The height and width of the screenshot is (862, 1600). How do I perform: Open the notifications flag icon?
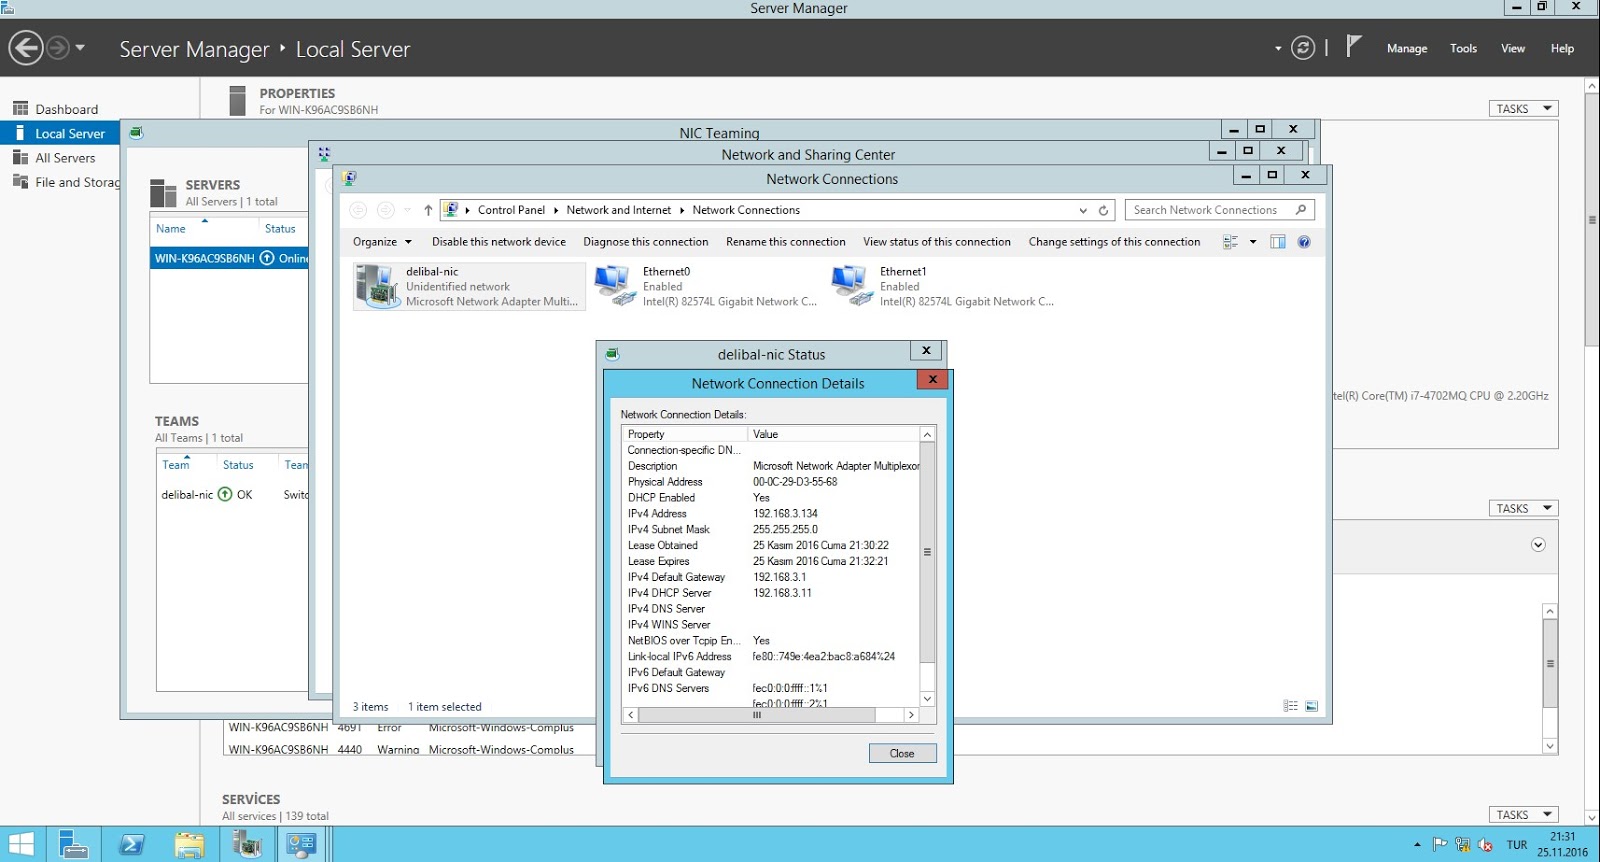point(1353,47)
